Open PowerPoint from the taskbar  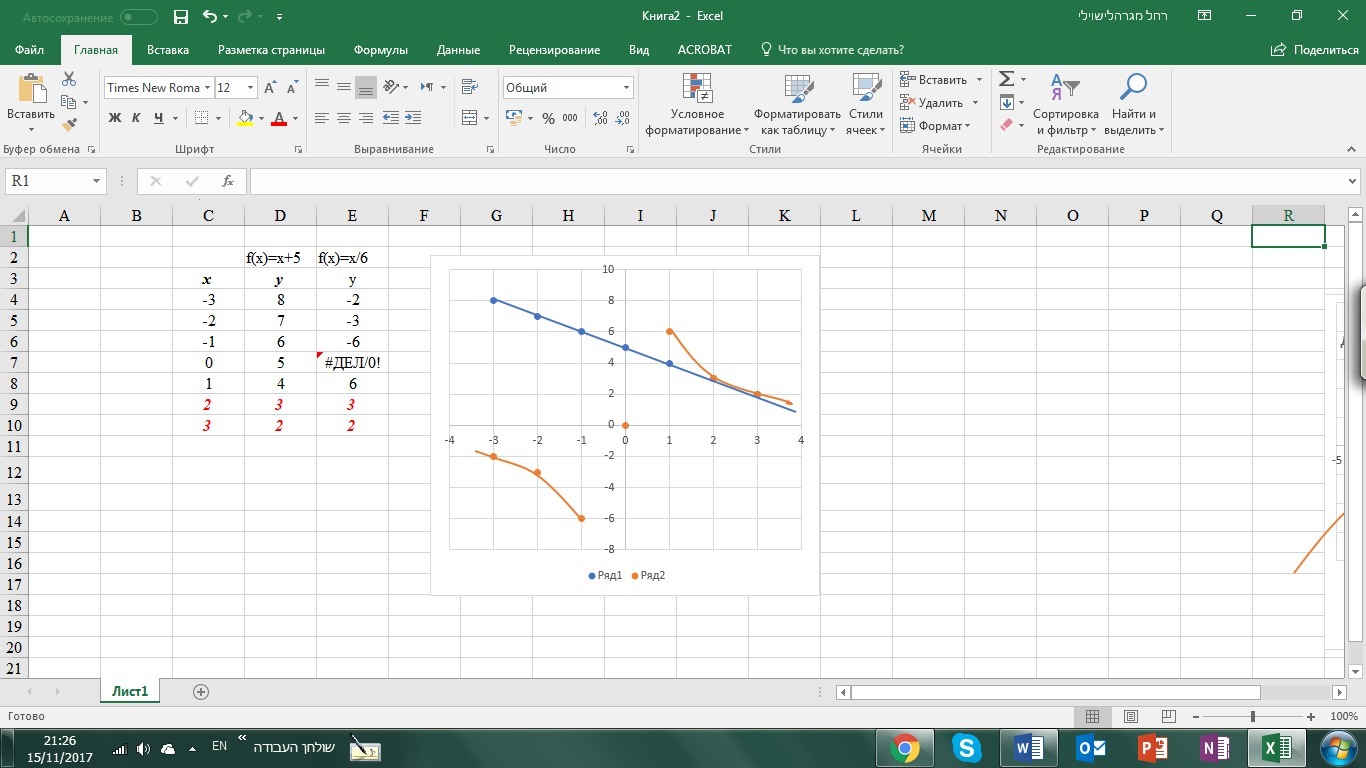coord(1152,748)
